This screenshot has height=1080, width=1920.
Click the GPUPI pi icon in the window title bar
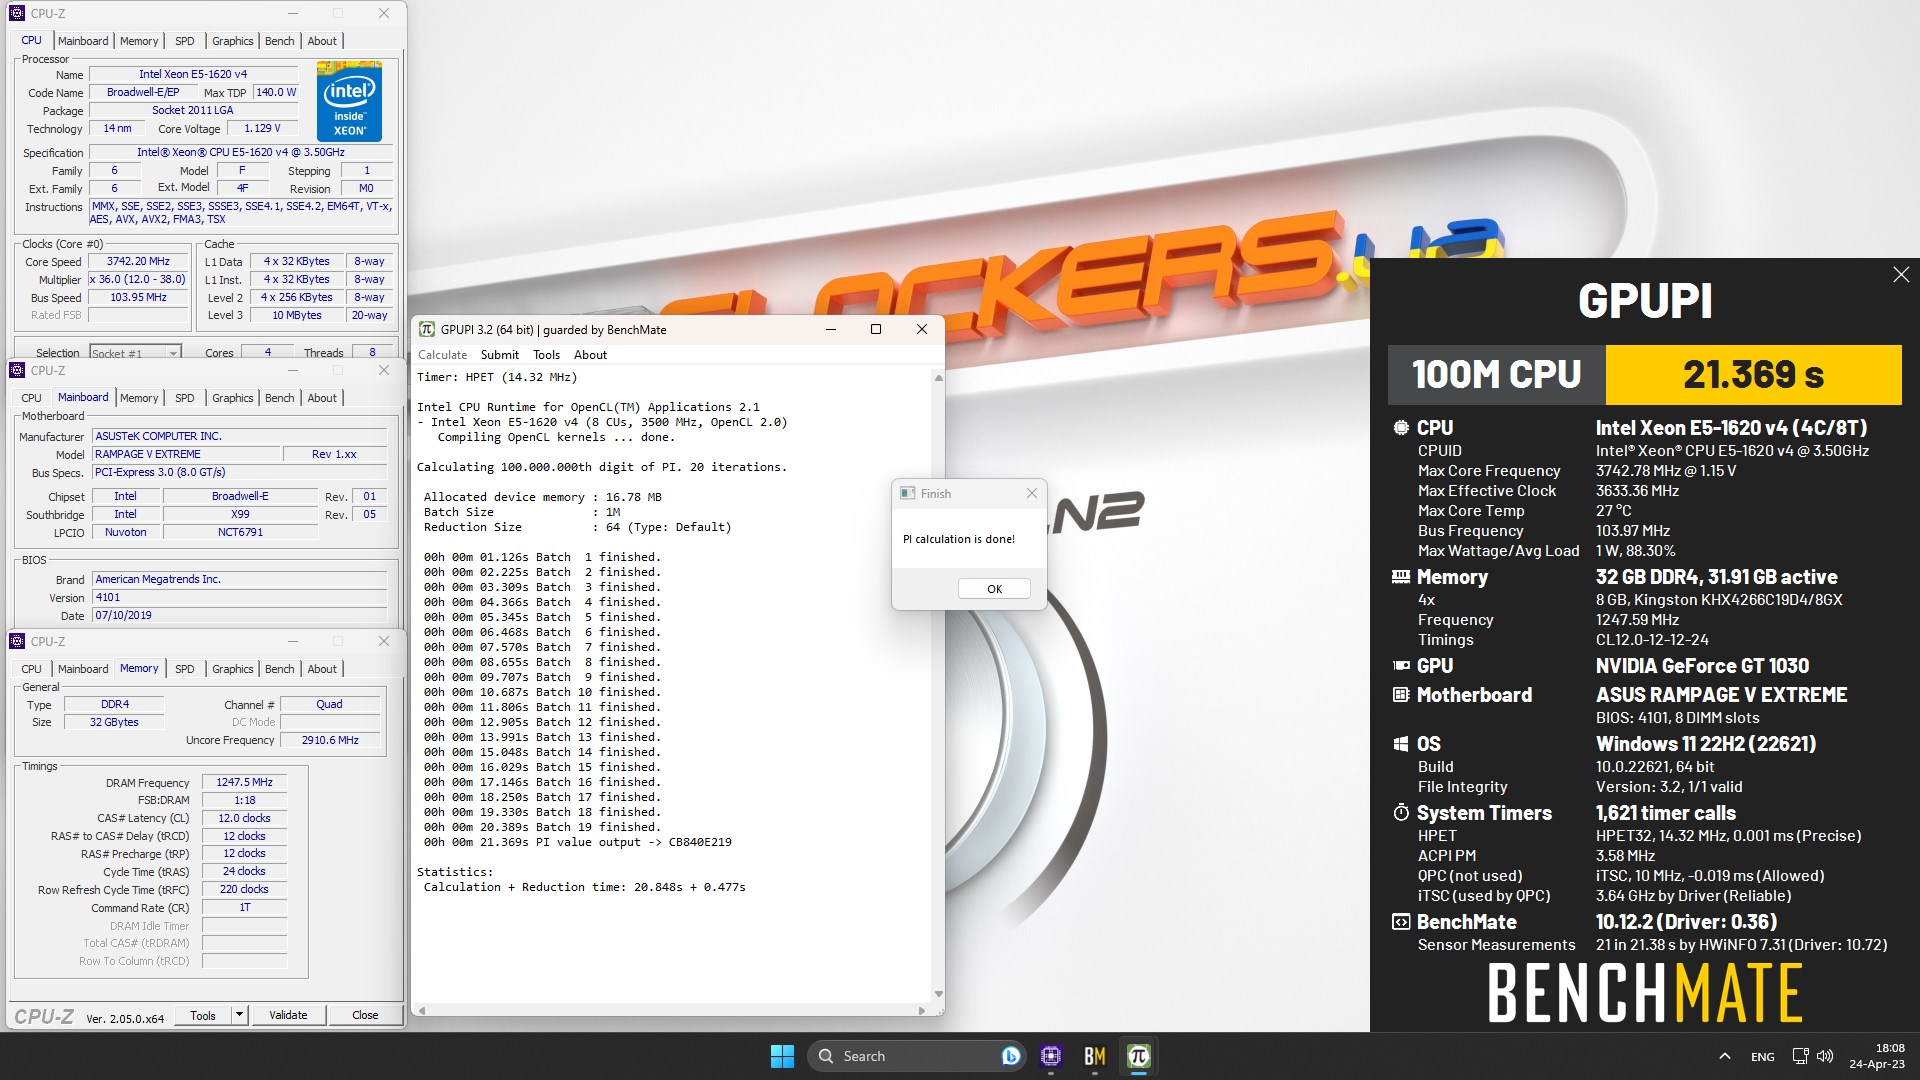(427, 329)
